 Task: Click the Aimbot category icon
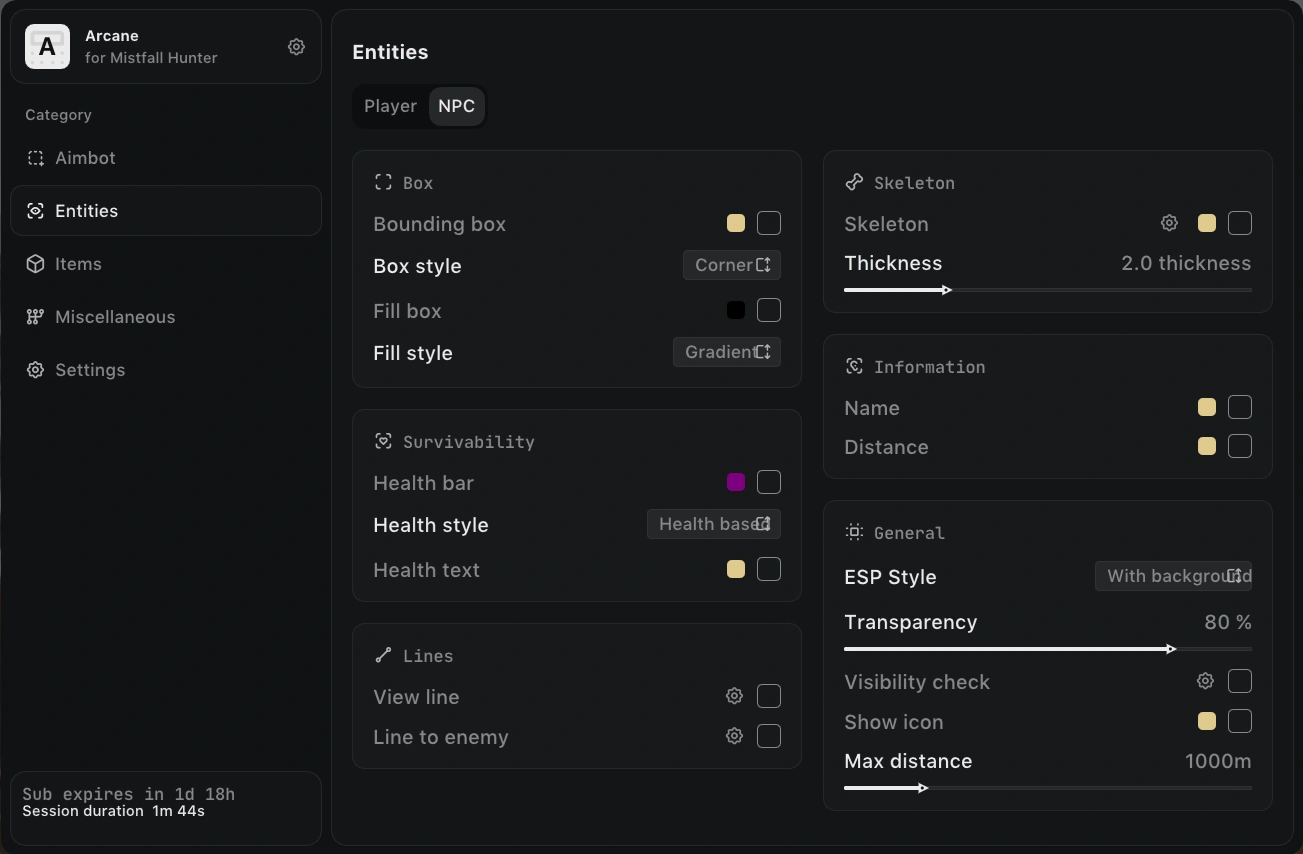point(35,158)
